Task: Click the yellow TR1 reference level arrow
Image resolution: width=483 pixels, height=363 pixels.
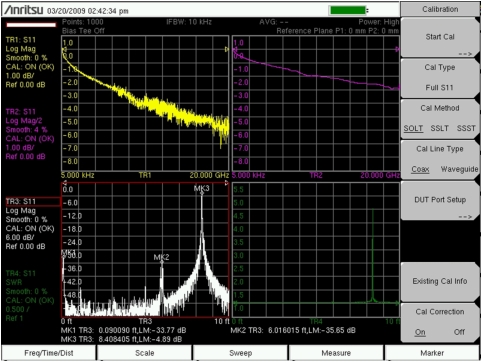Action: [64, 49]
